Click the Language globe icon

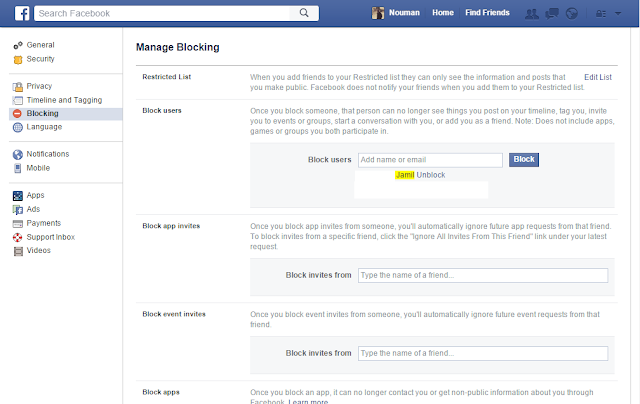pos(18,127)
